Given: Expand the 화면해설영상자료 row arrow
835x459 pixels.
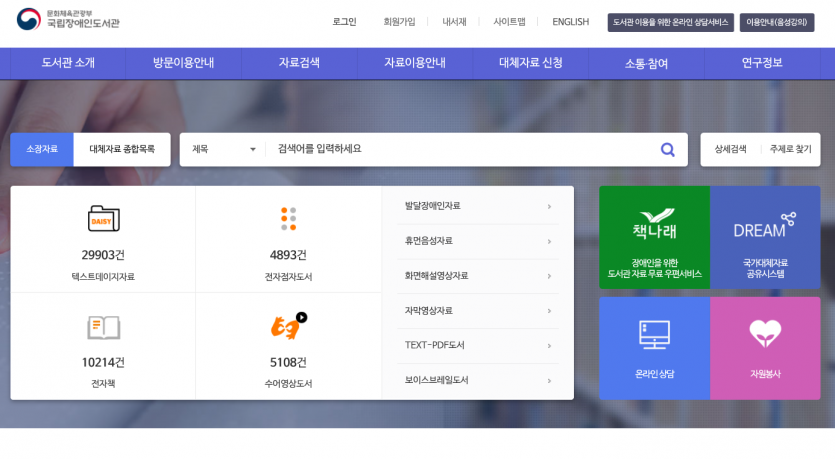Looking at the screenshot, I should [x=549, y=276].
